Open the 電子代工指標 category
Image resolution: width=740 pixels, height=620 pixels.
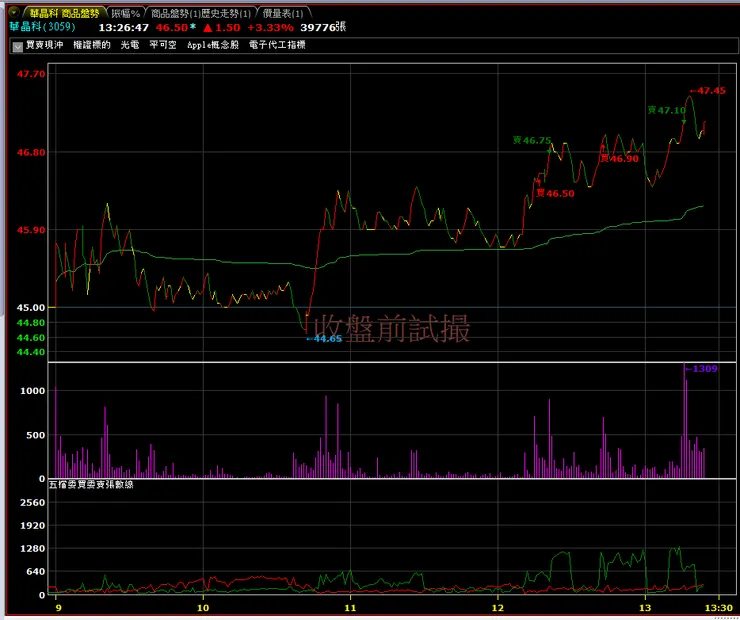pos(277,45)
